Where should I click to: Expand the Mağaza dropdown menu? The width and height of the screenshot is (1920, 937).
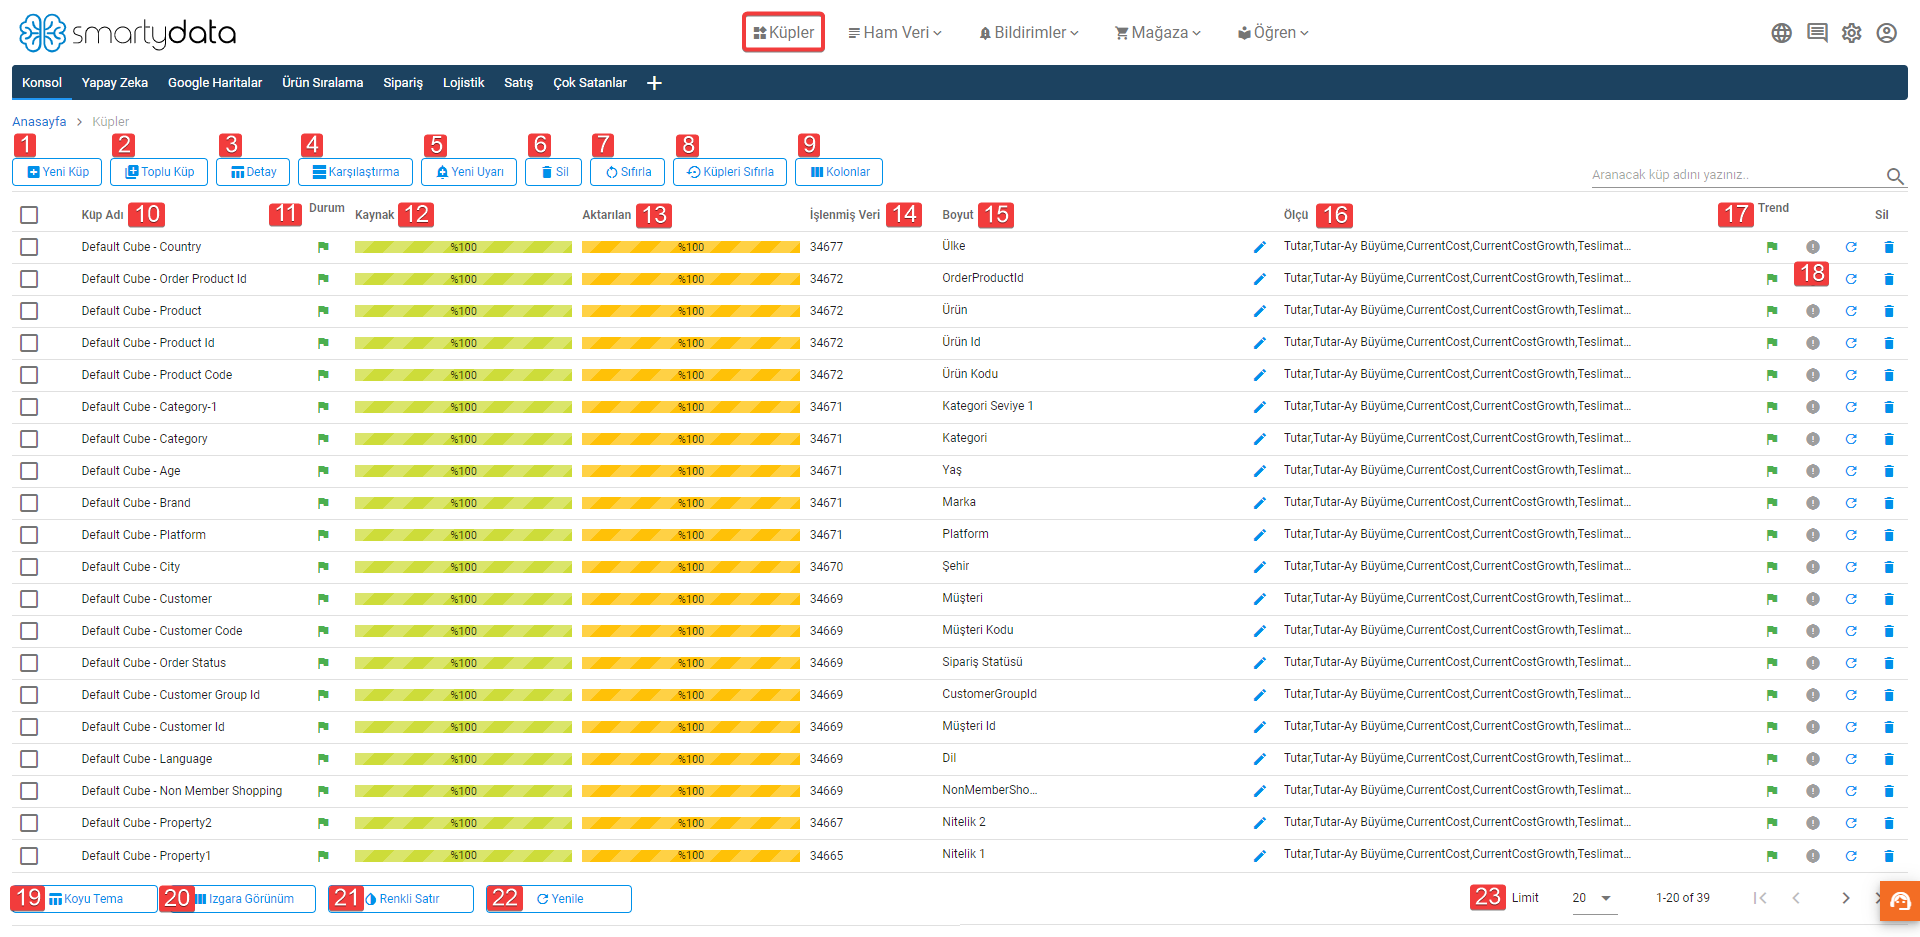(1158, 33)
